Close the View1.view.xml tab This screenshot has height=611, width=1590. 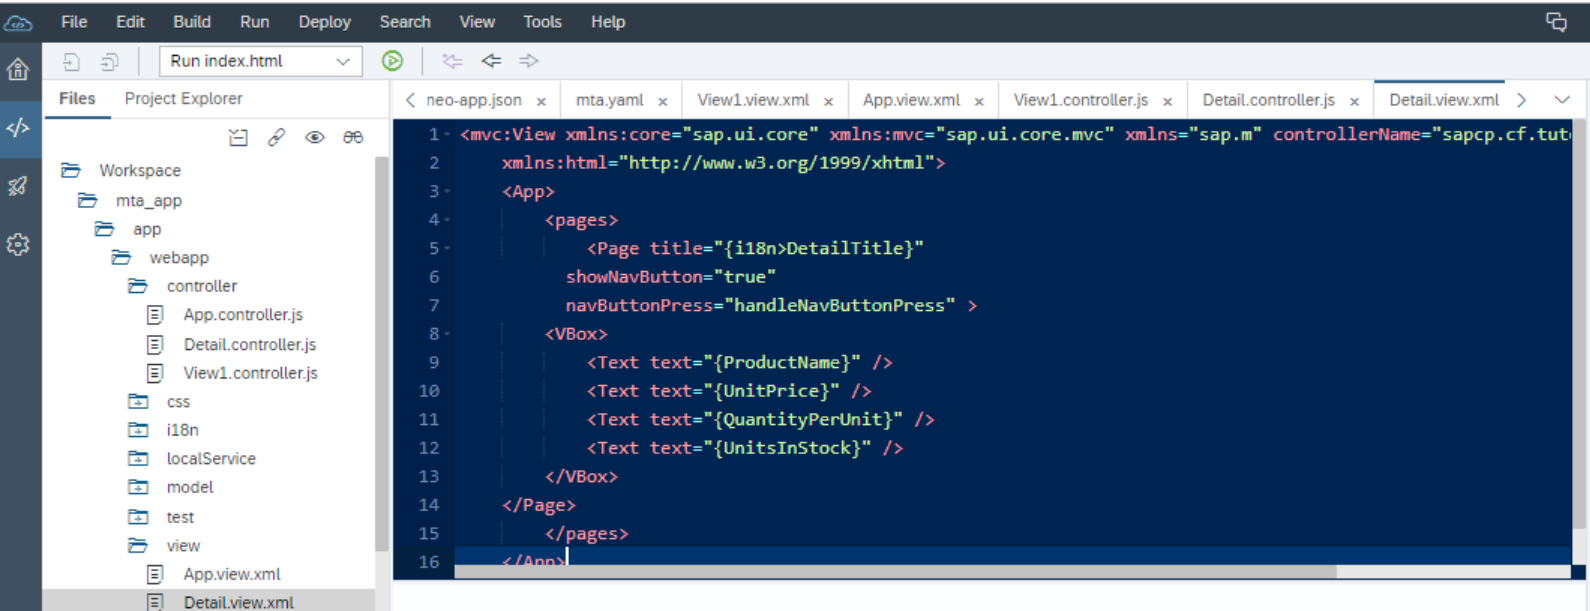[828, 101]
